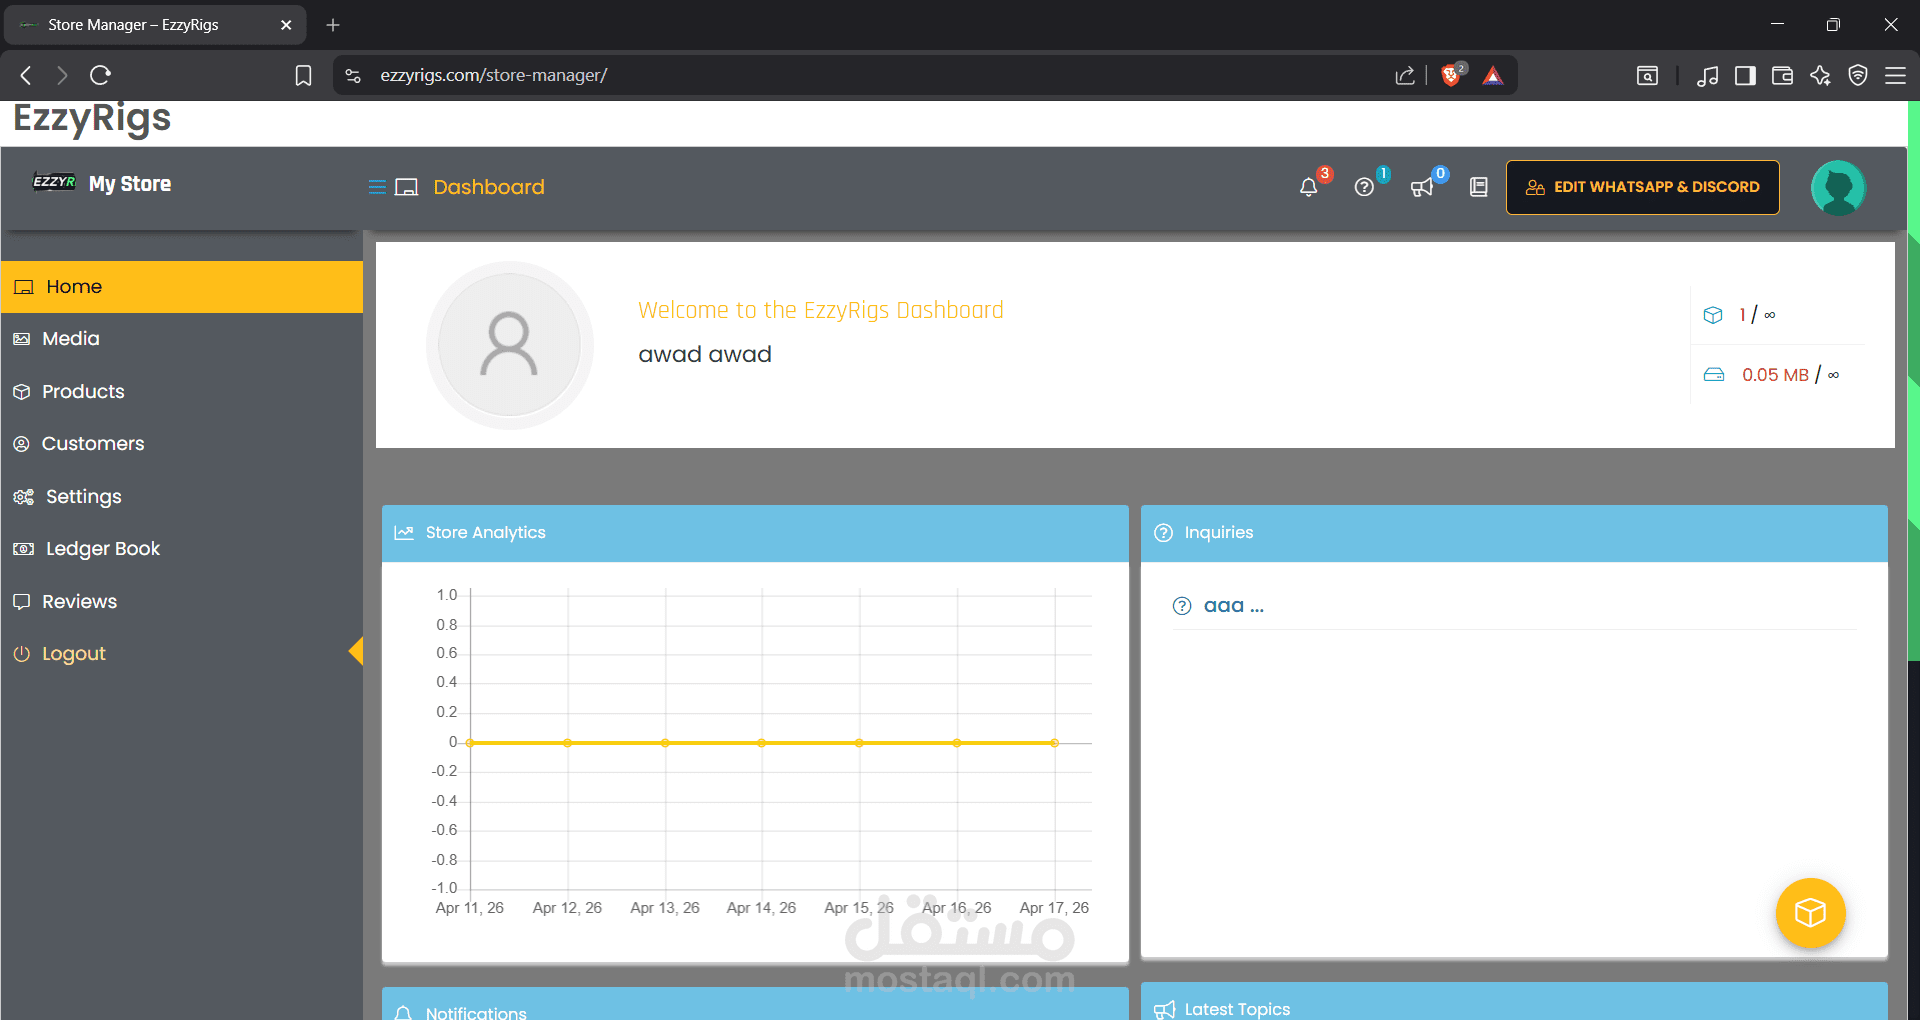
Task: Click the EzzyRigs site title
Action: click(x=92, y=119)
